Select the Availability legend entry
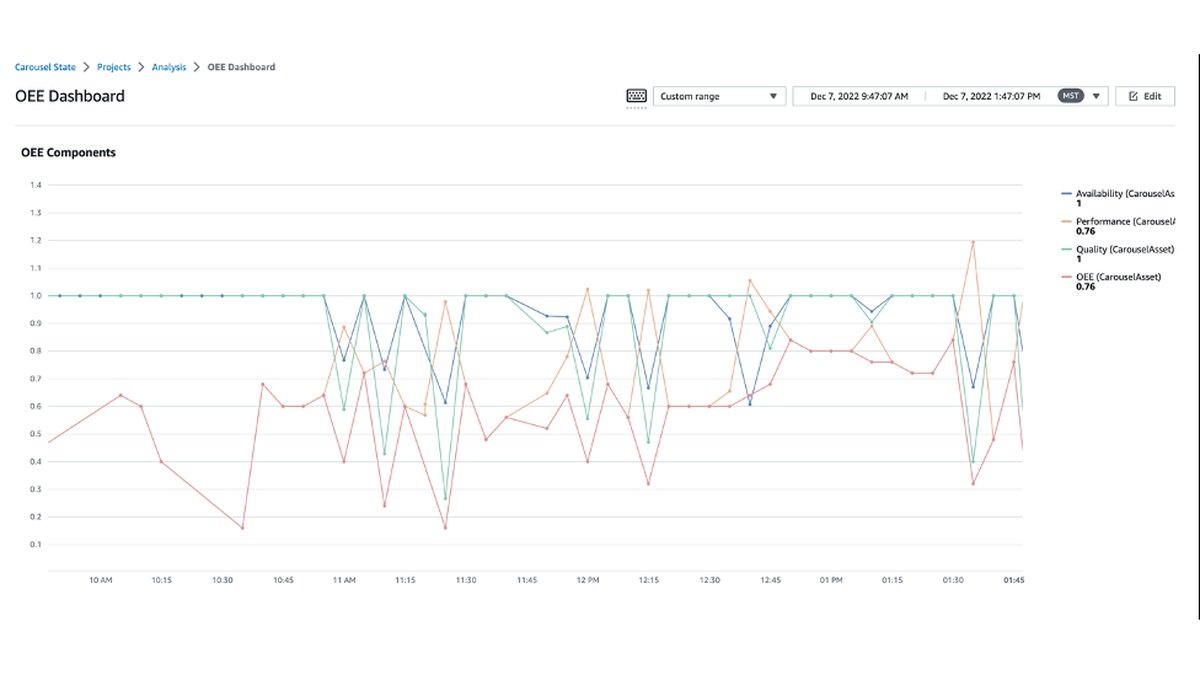Screen dimensions: 1200x675 1117,197
